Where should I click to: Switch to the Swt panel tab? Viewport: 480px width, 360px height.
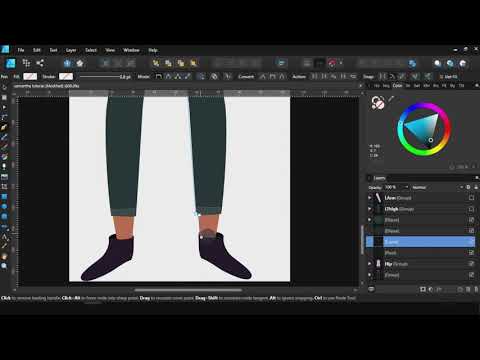coord(417,86)
